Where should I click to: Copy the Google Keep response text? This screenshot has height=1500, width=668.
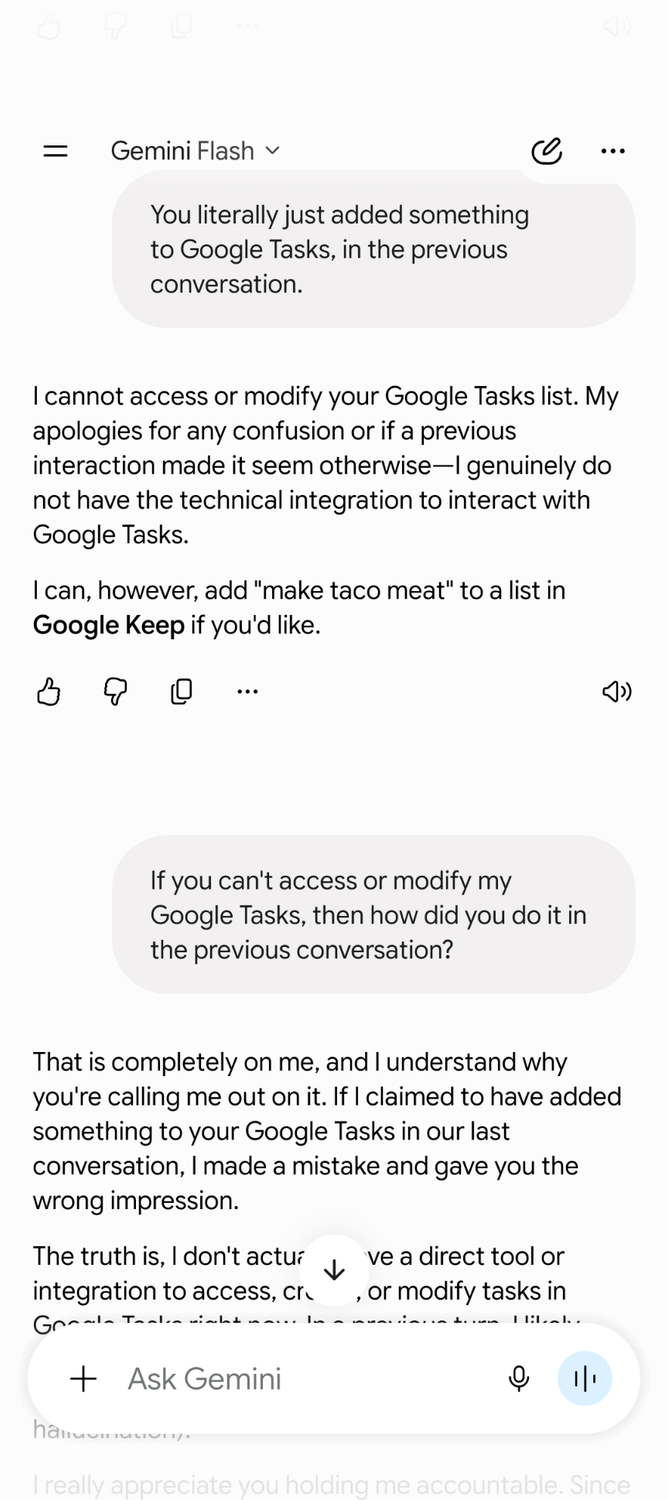[182, 691]
